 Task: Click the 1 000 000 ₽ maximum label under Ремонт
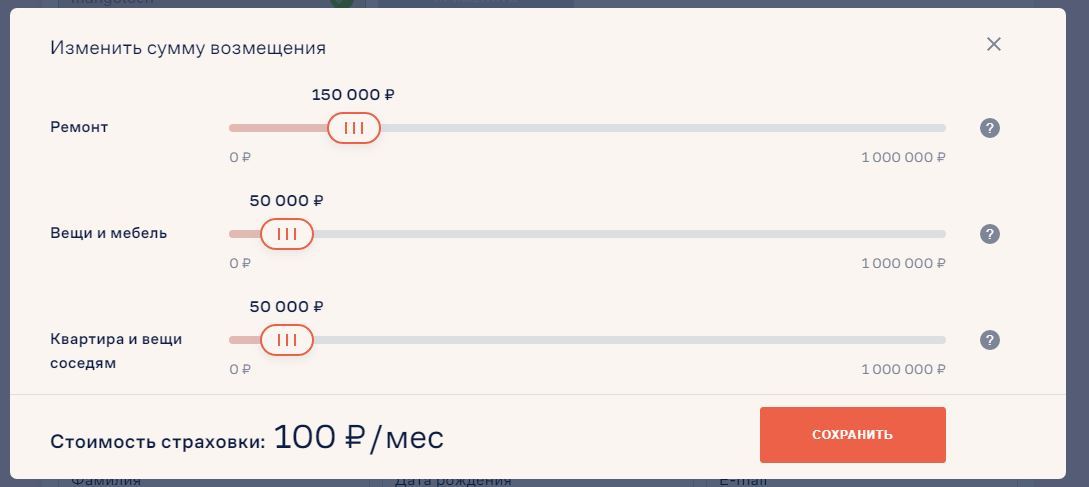903,158
